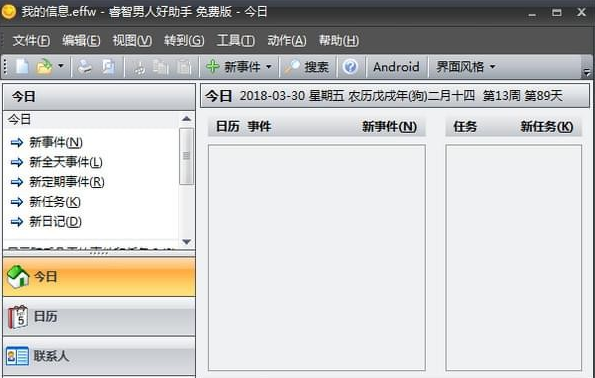The height and width of the screenshot is (378, 595).
Task: Select the 联系人 navigation button
Action: pos(99,357)
